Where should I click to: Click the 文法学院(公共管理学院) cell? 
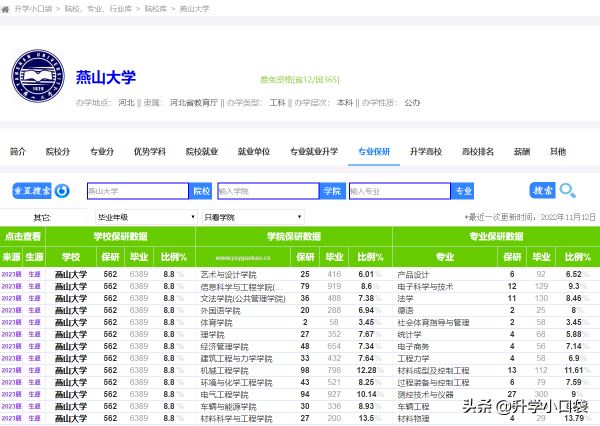click(x=243, y=298)
